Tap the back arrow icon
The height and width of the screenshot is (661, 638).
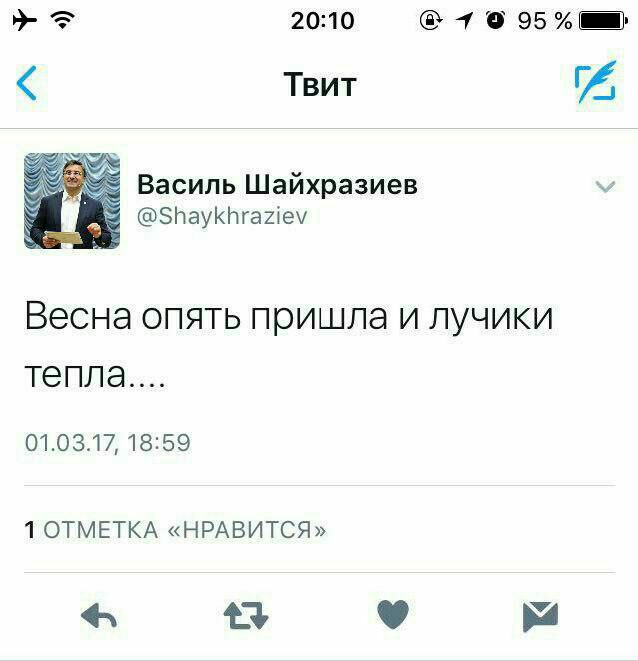(27, 83)
